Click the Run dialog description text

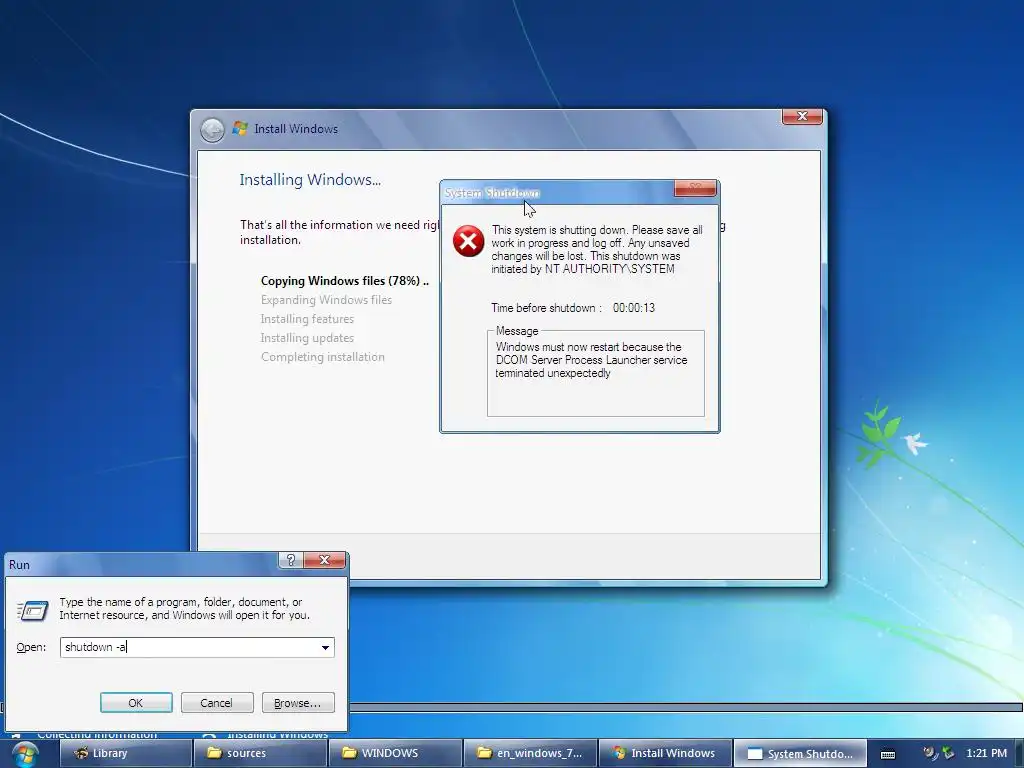(x=184, y=608)
